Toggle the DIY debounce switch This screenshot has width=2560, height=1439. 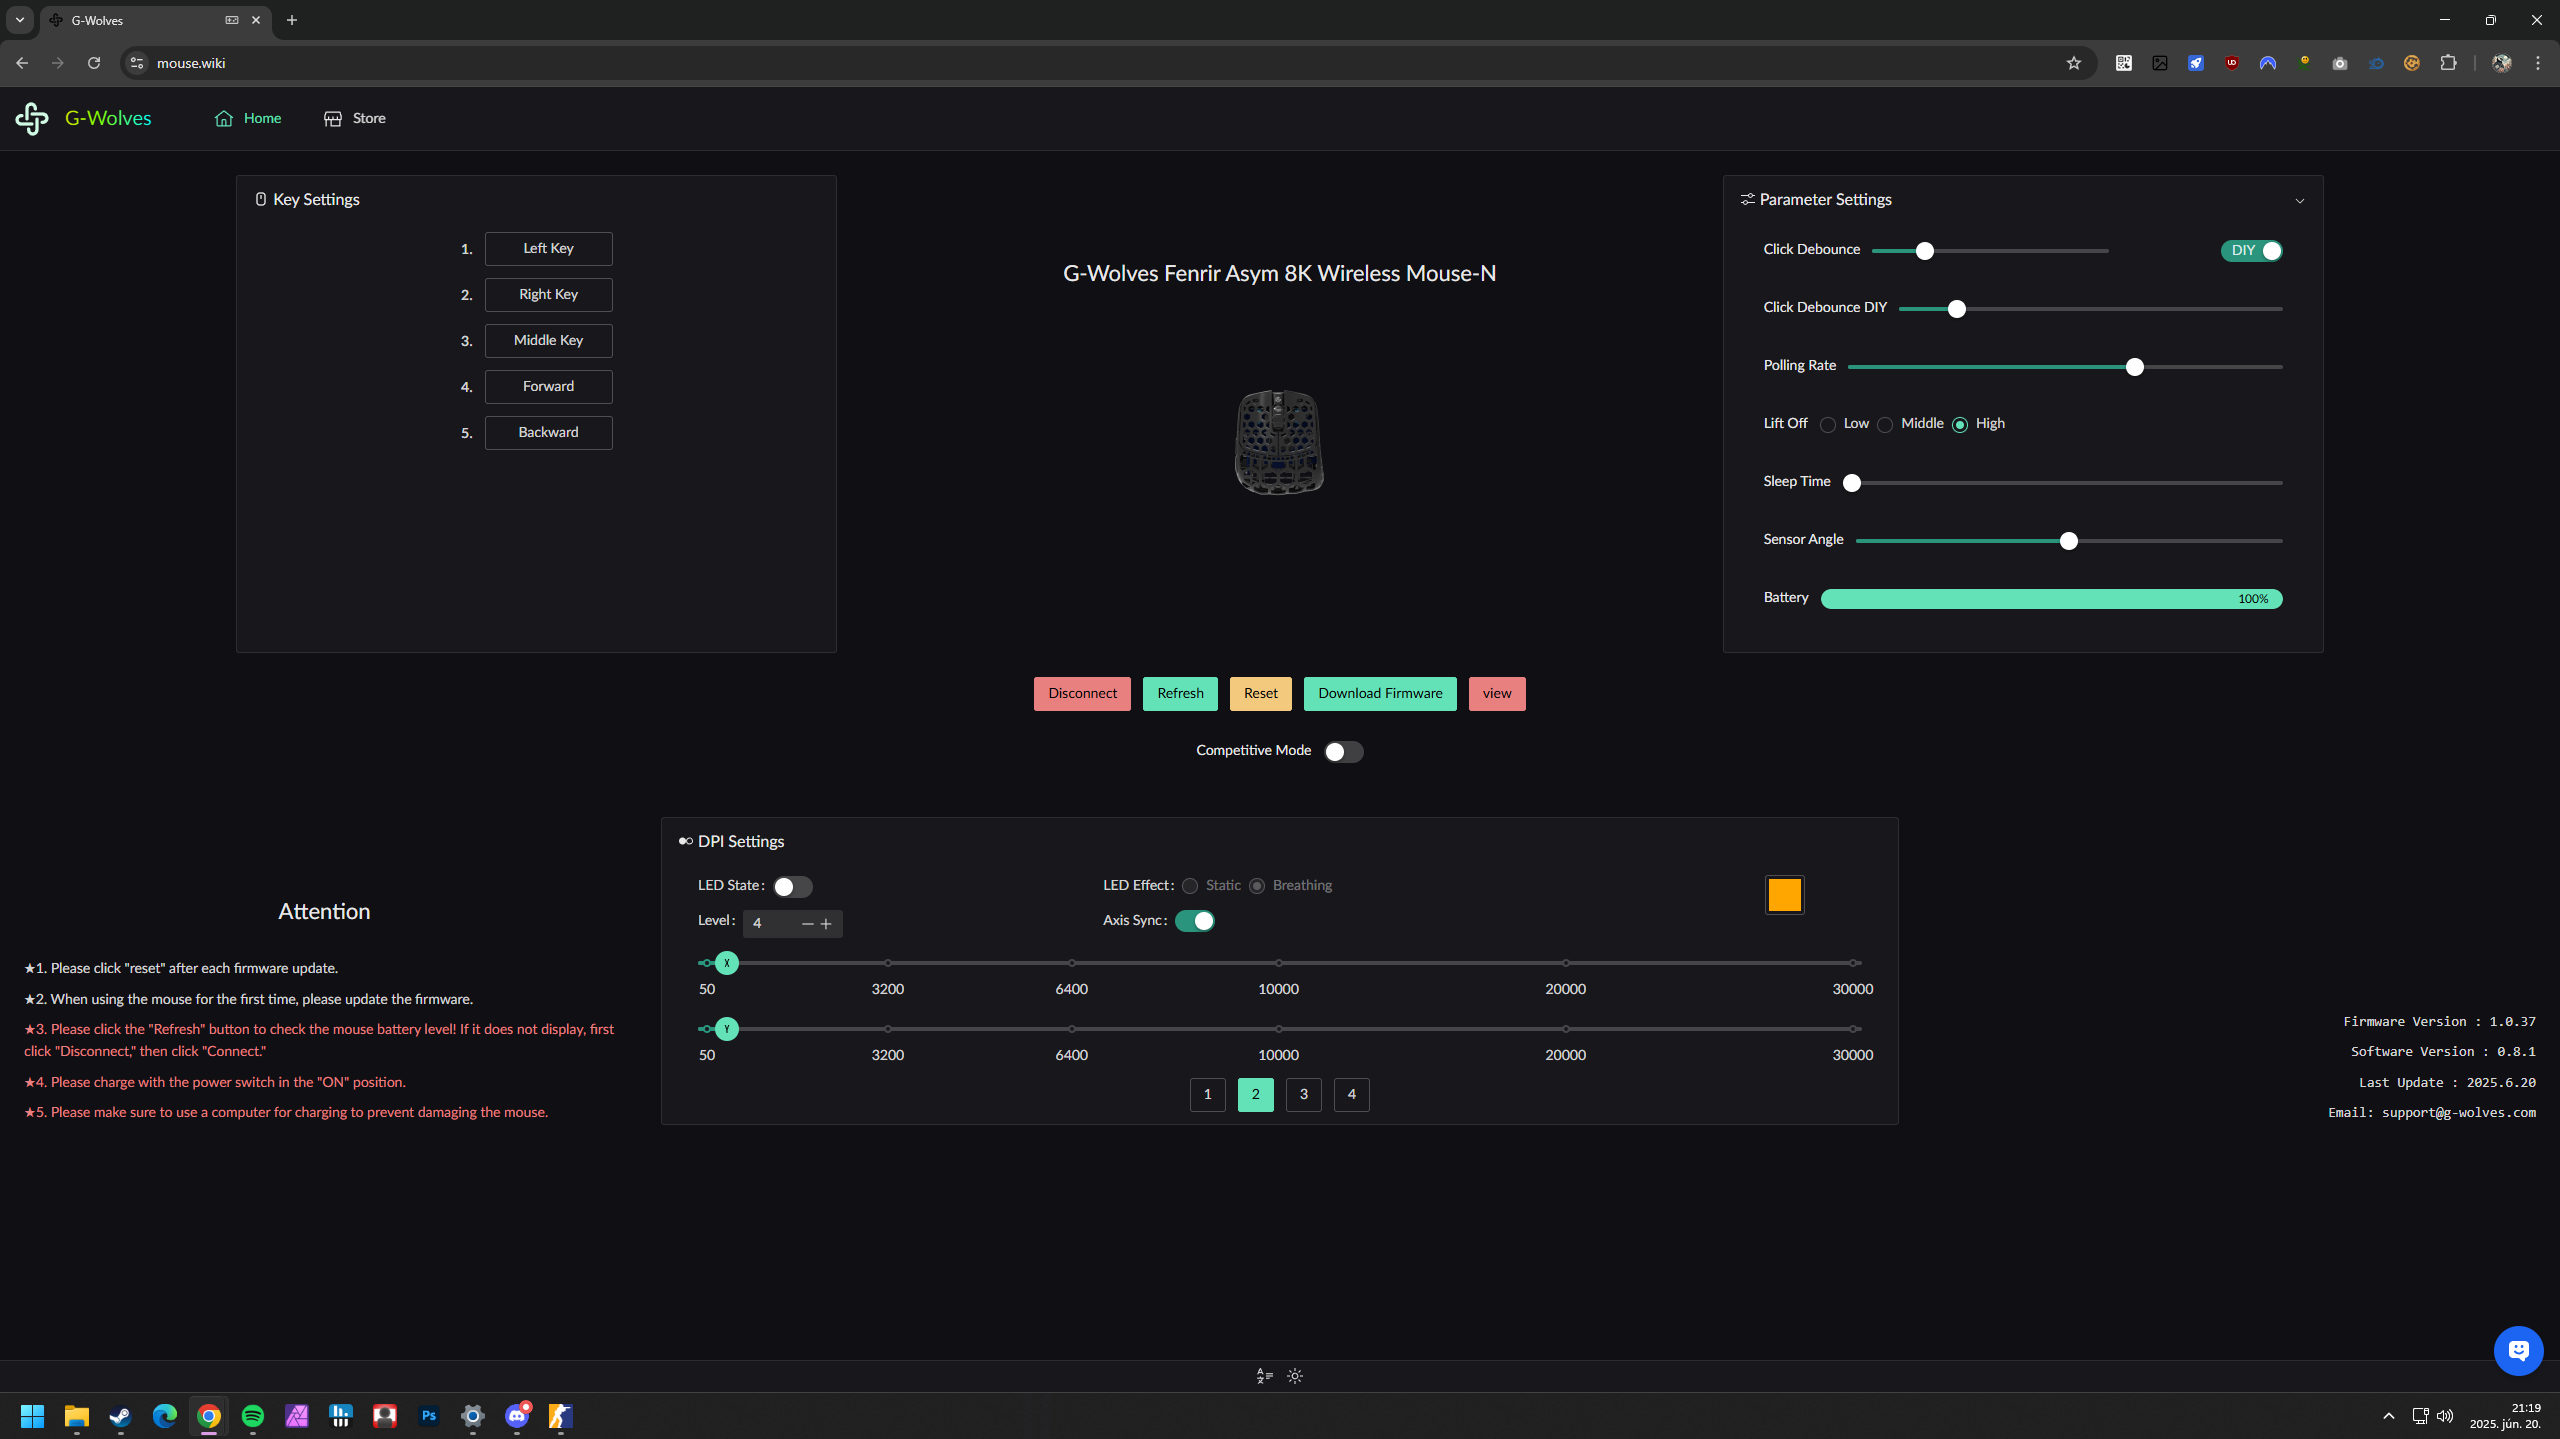(x=2251, y=251)
